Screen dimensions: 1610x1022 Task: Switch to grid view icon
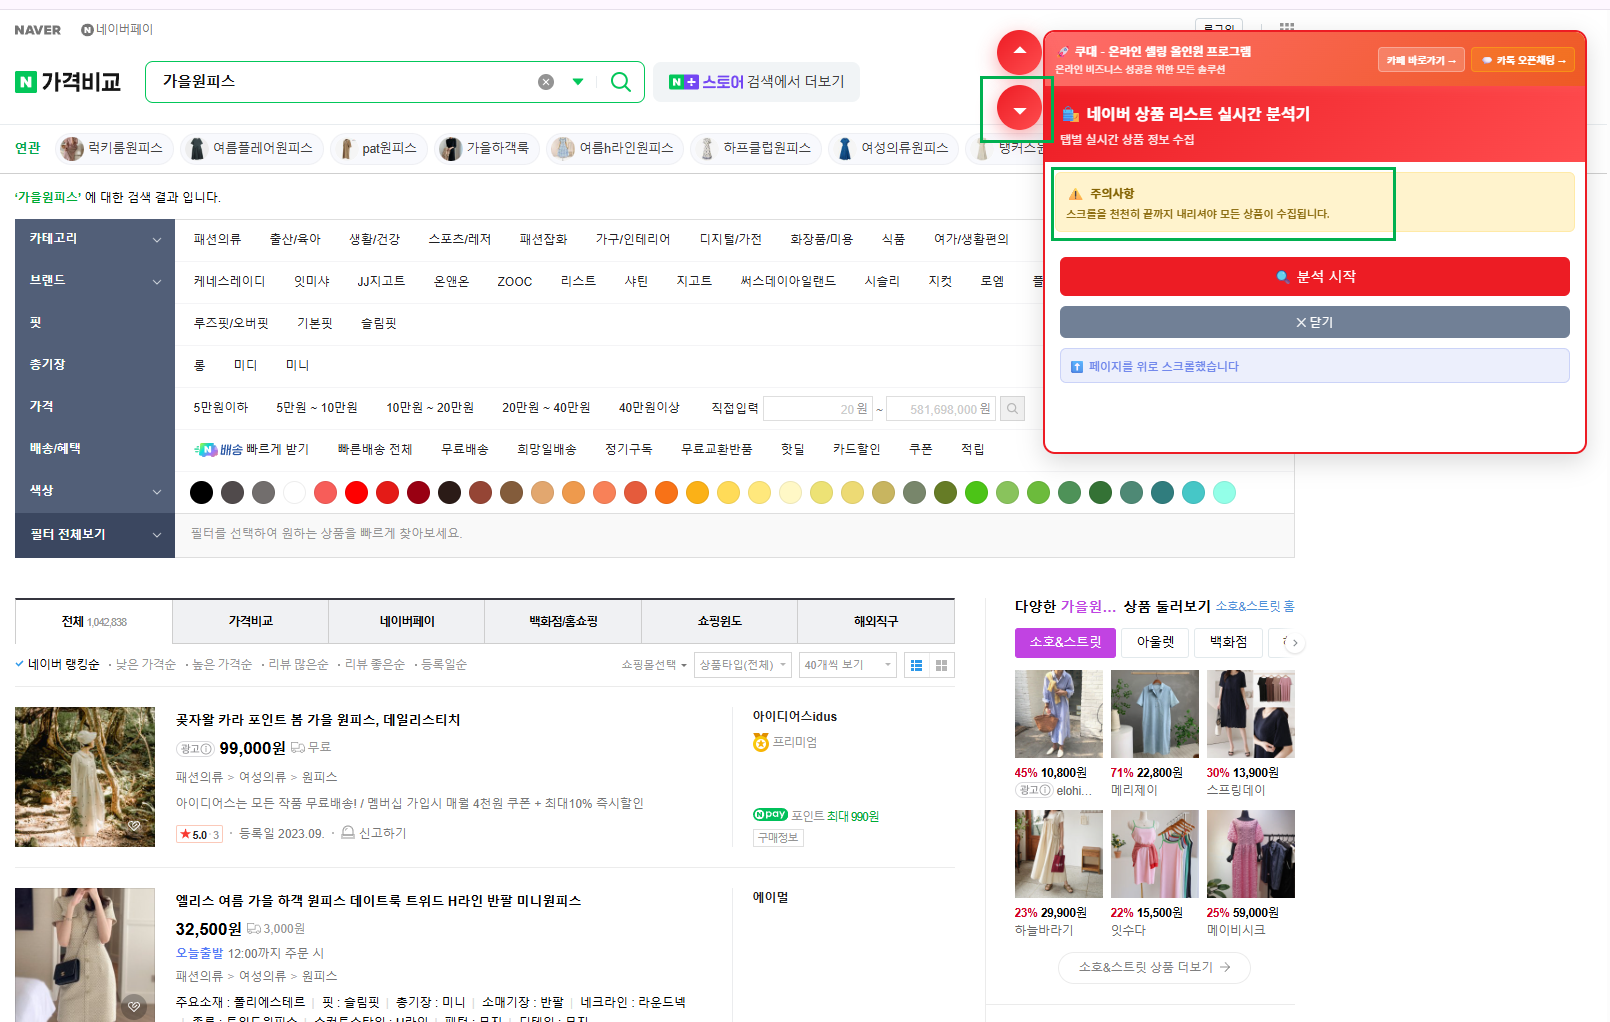point(941,665)
